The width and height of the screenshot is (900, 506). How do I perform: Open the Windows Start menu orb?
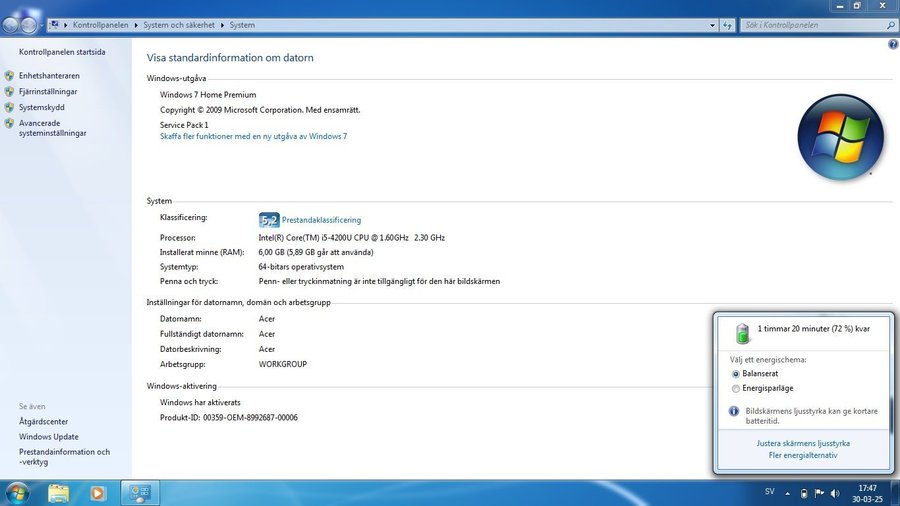click(17, 492)
